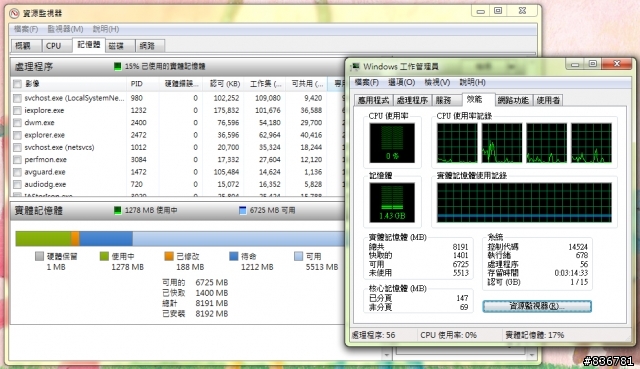
Task: Check the dwm.exe process checkbox
Action: click(17, 122)
